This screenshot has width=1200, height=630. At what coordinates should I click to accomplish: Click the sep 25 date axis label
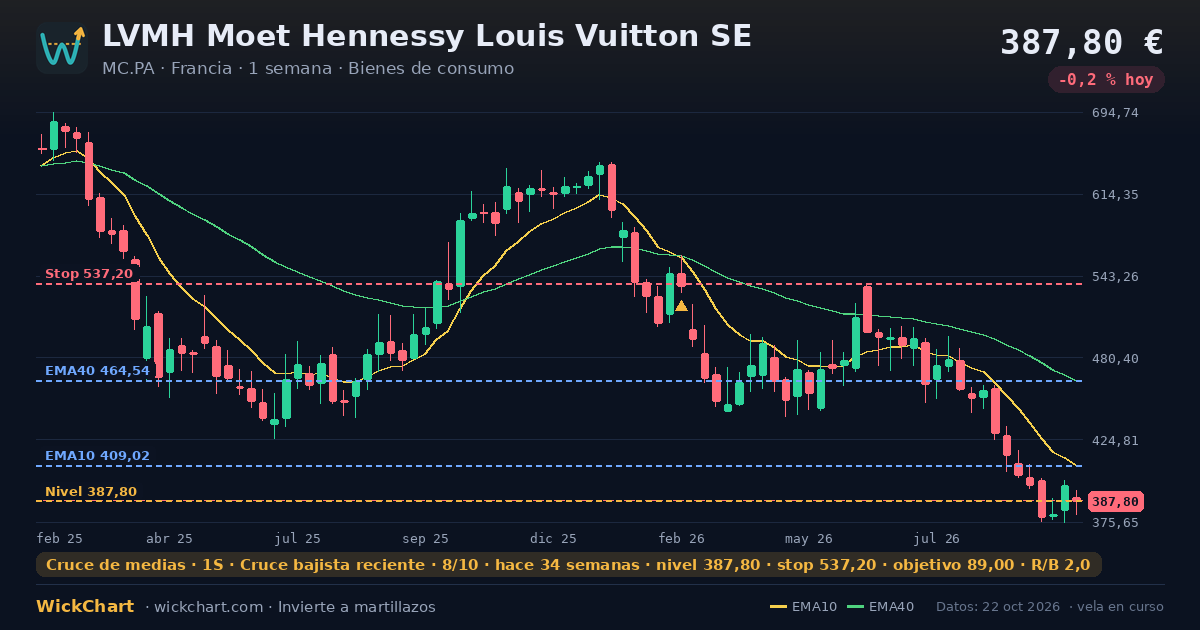[426, 538]
